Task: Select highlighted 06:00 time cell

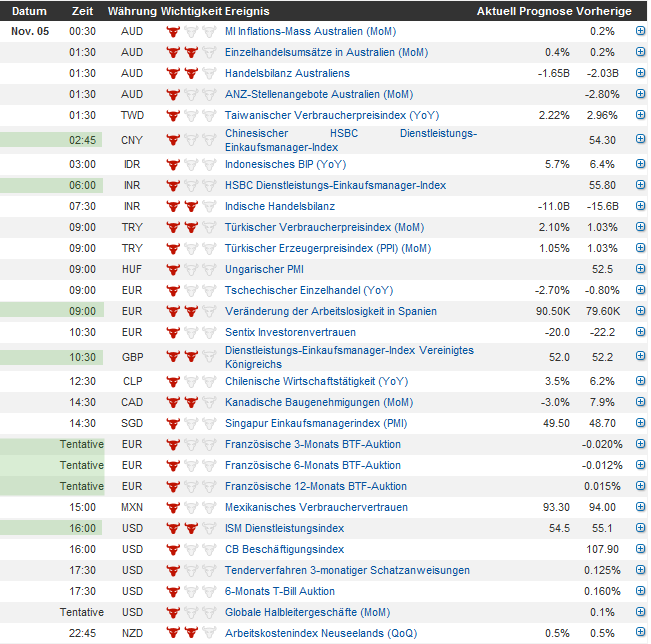Action: [83, 185]
